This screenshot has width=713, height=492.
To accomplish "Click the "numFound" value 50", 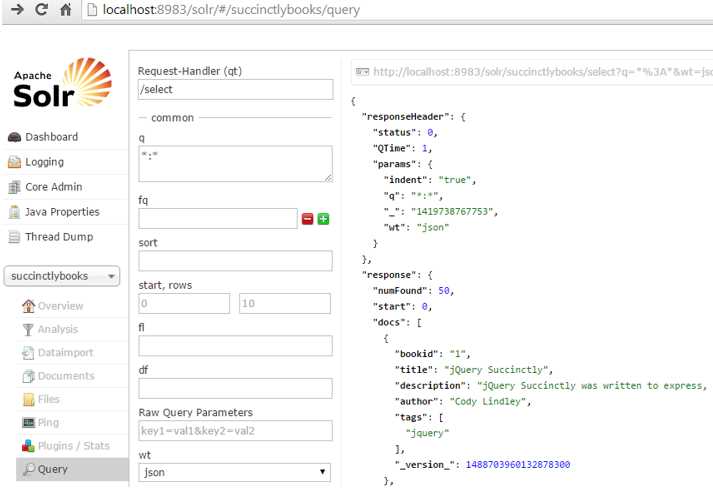I will click(x=444, y=291).
